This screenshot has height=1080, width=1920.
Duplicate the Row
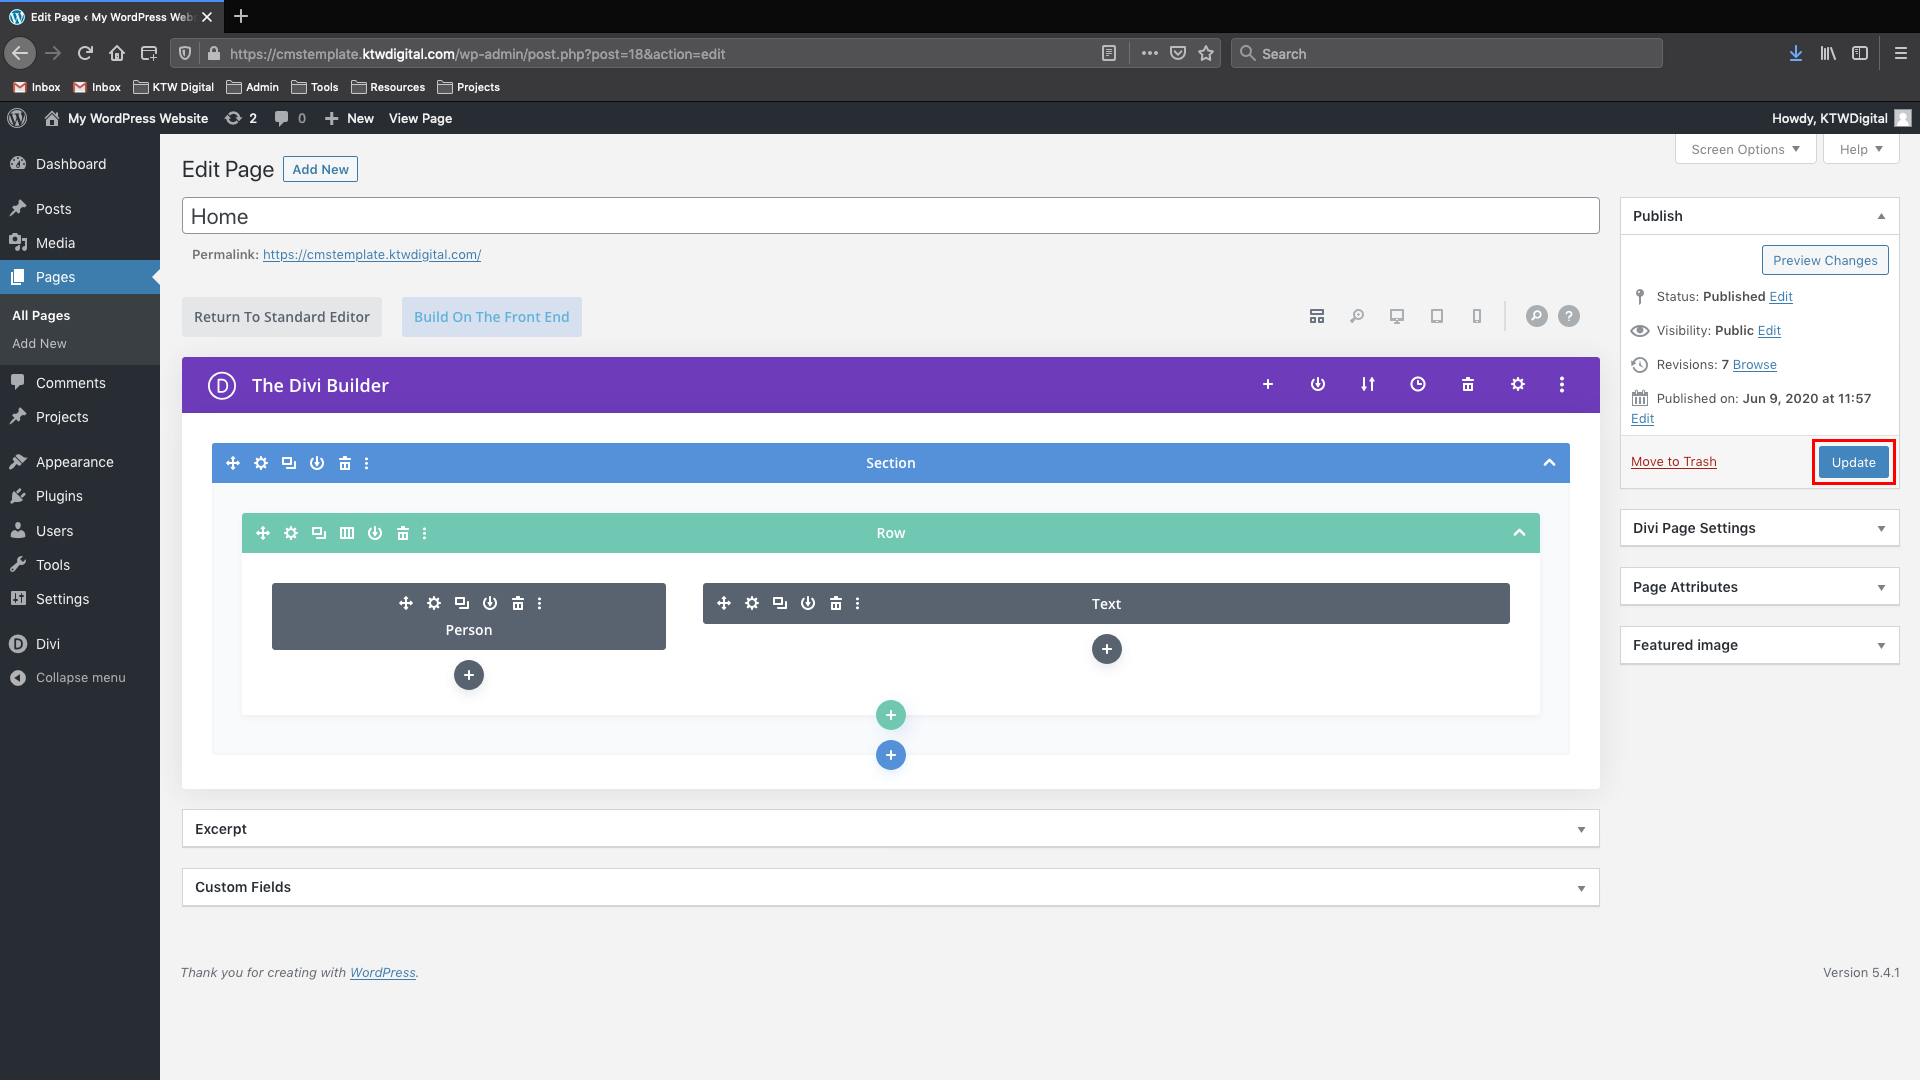coord(319,533)
